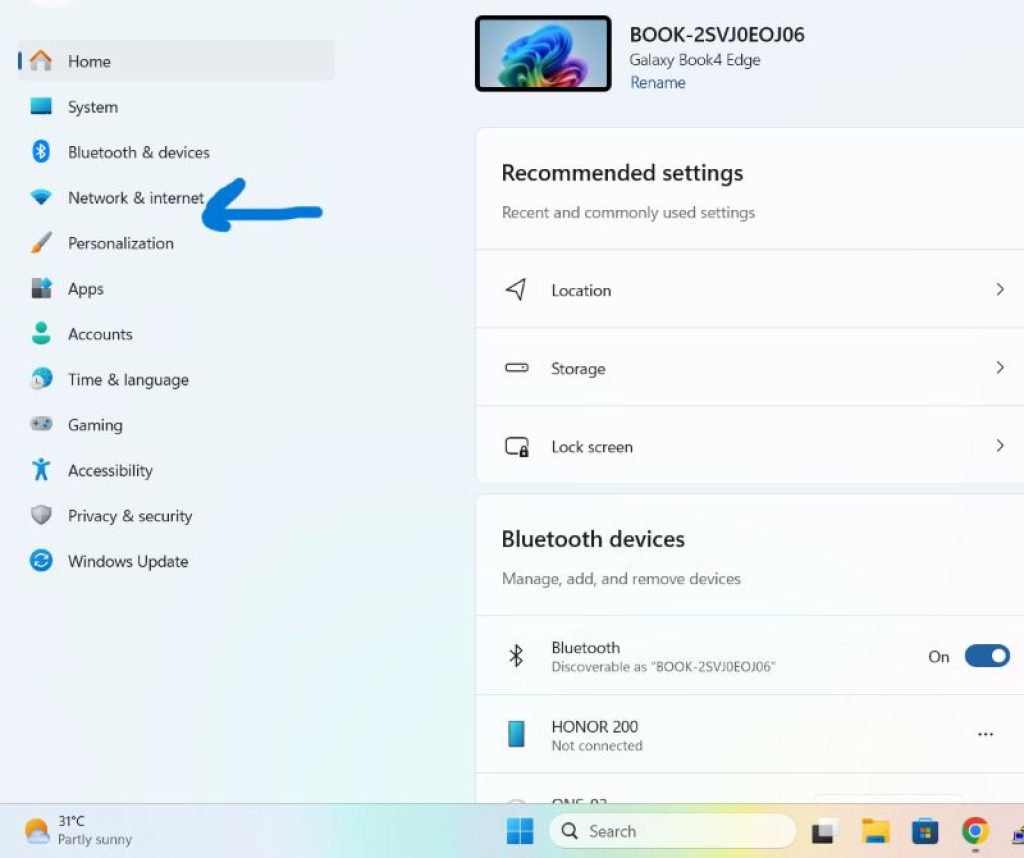Click the Recommended settings heading
Screen dimensions: 1024x858
click(x=622, y=172)
